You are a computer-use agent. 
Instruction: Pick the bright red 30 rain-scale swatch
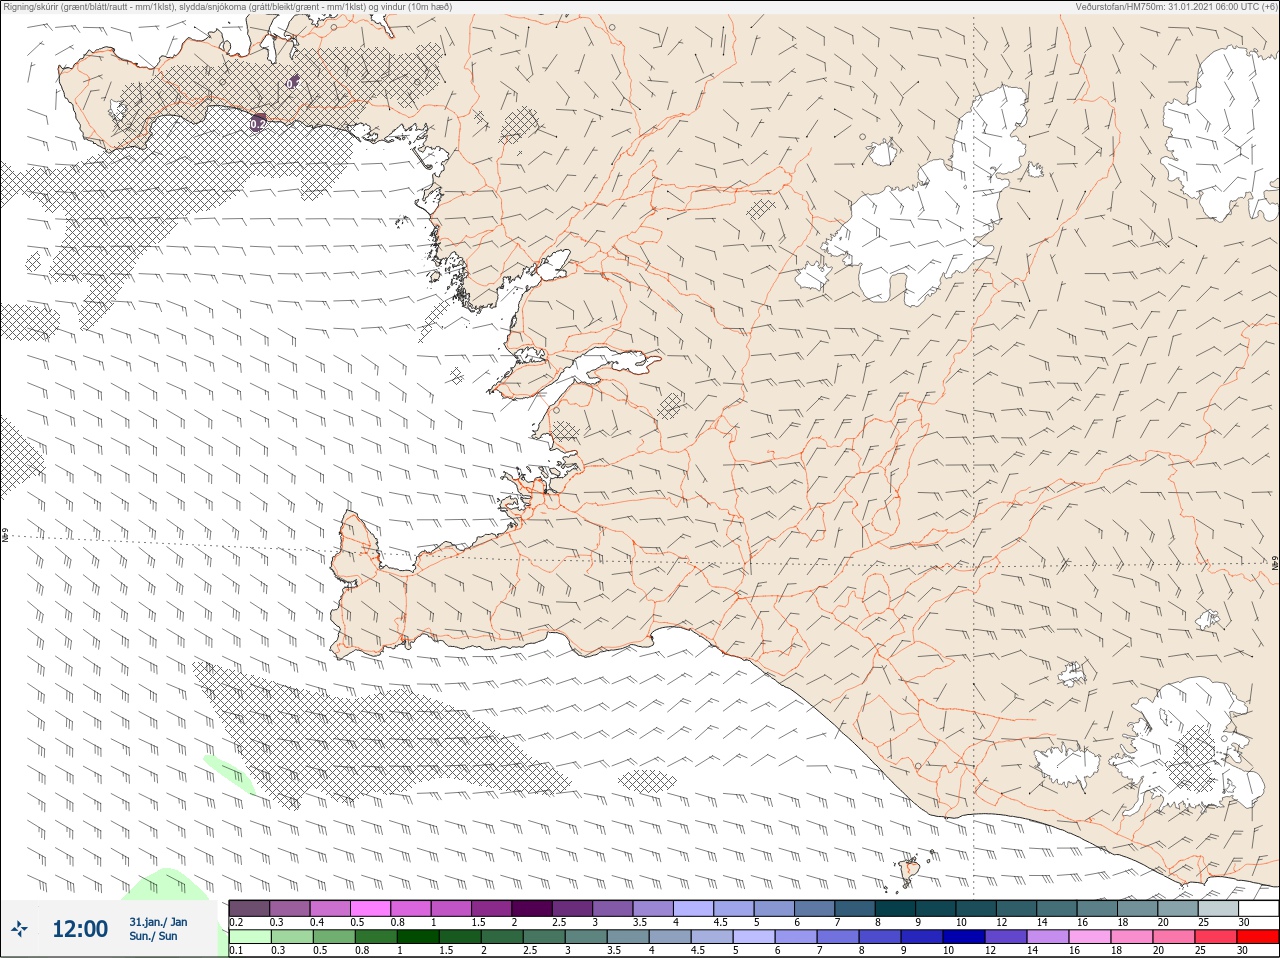point(1257,937)
